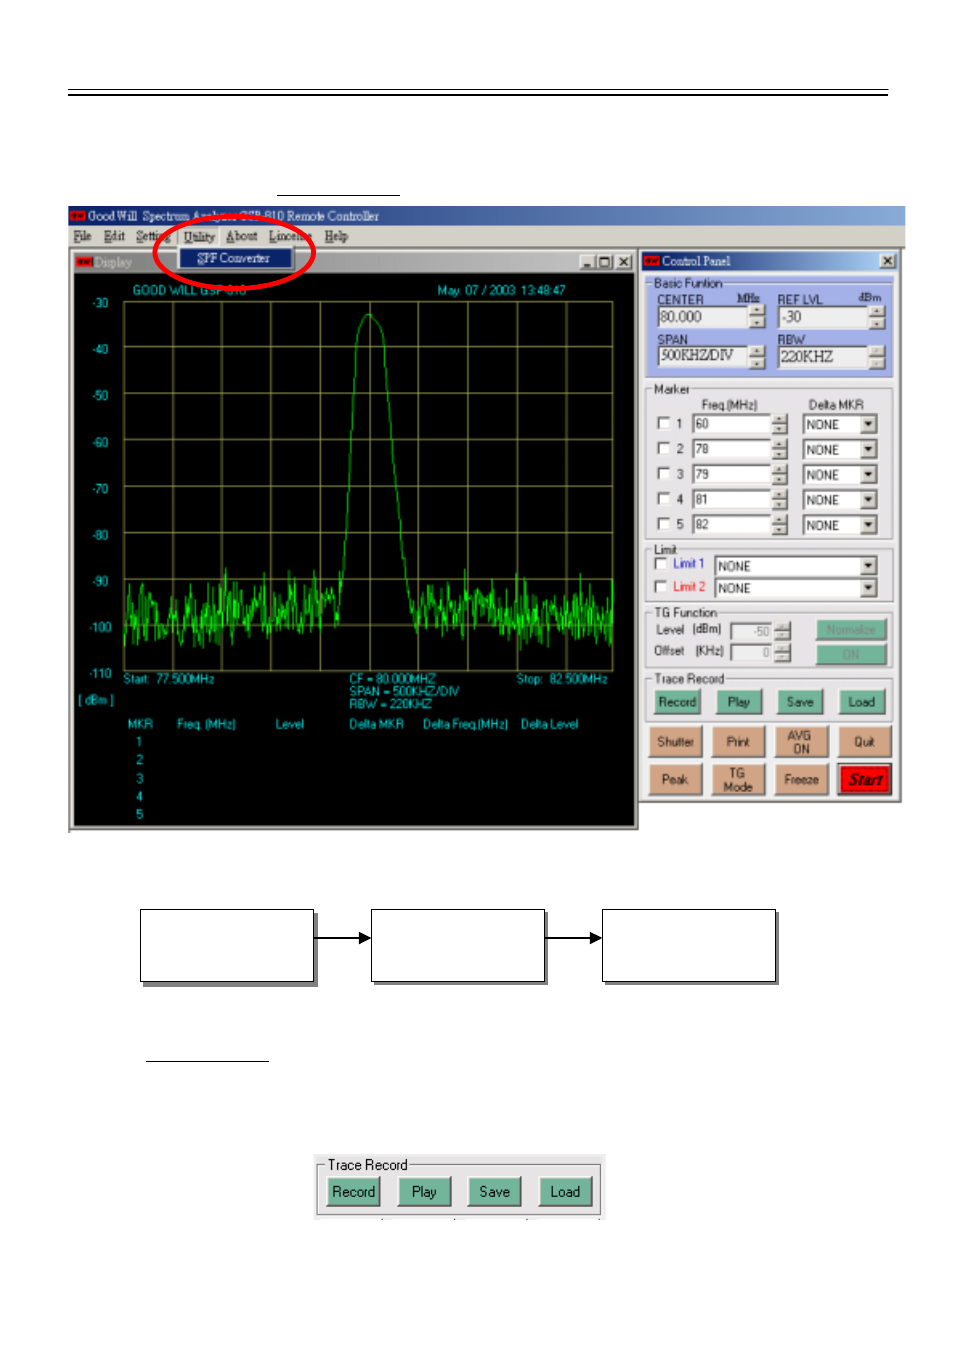Image resolution: width=954 pixels, height=1351 pixels.
Task: Open Delta MKR dropdown for Marker 3
Action: tap(868, 474)
